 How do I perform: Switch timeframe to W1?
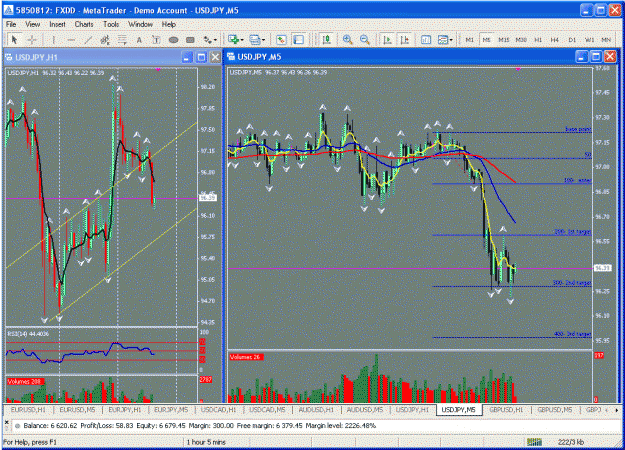(x=589, y=40)
